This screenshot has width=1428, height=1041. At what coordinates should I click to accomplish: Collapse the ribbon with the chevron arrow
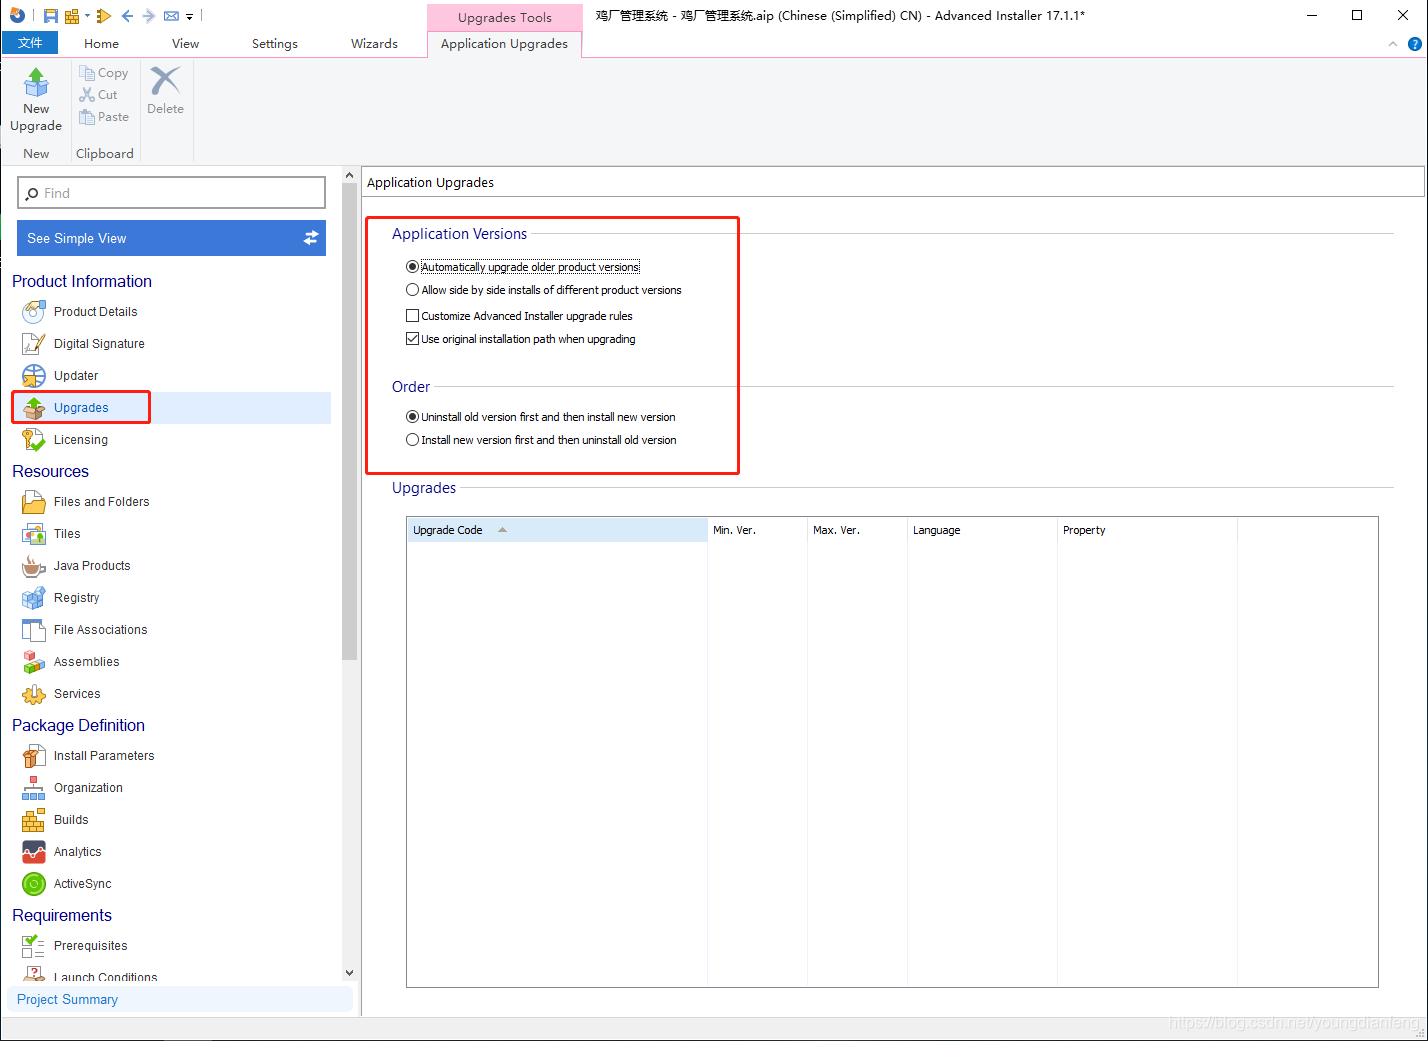1393,44
